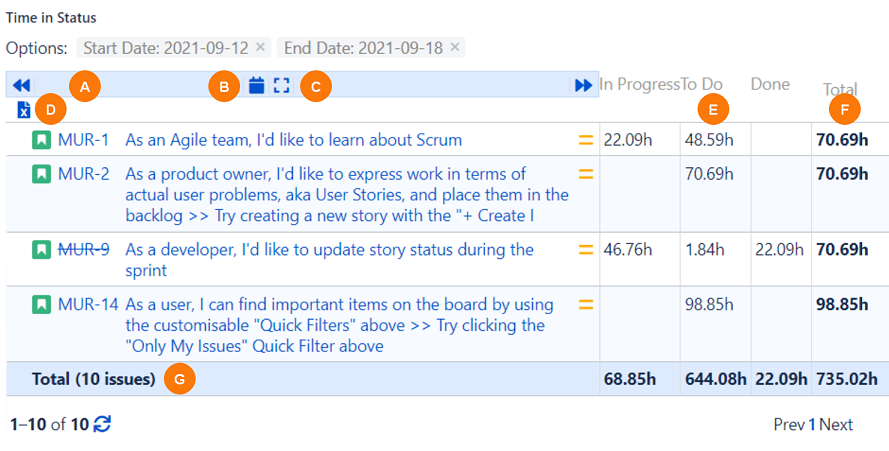Click the fast-forward double-arrow icon
Viewport: 889px width, 451px height.
click(583, 86)
